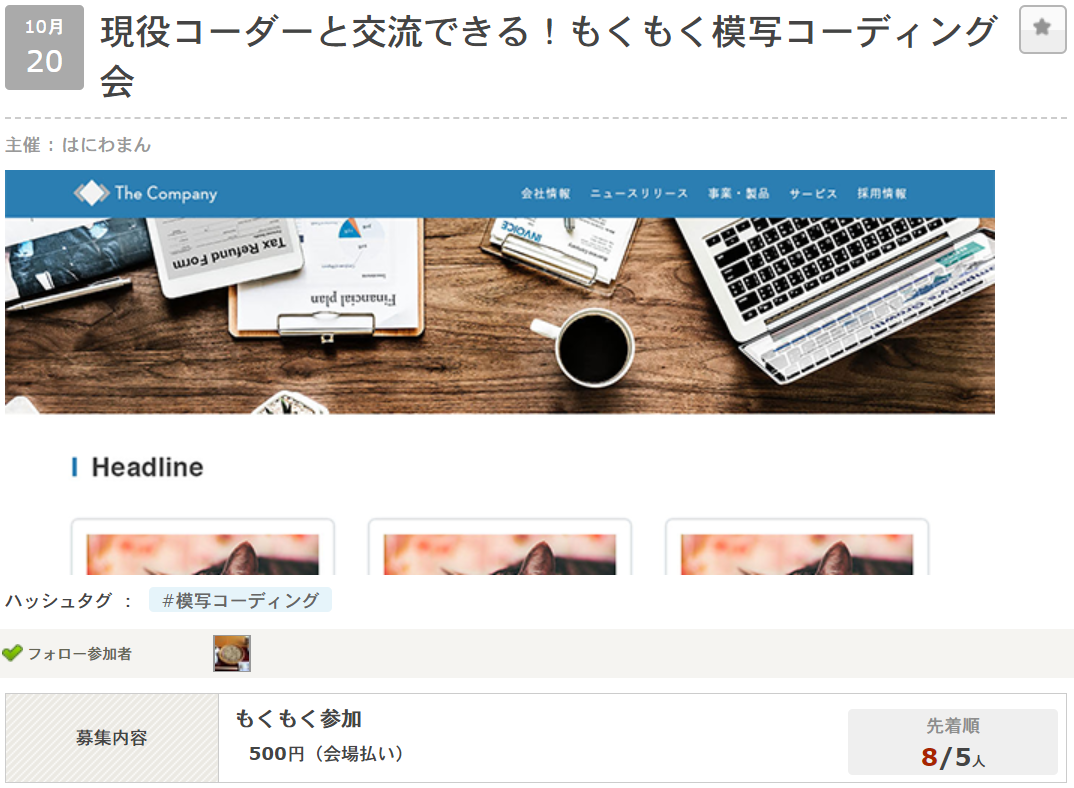Viewport: 1074px width, 788px height.
Task: Open the event title link
Action: [x=548, y=56]
